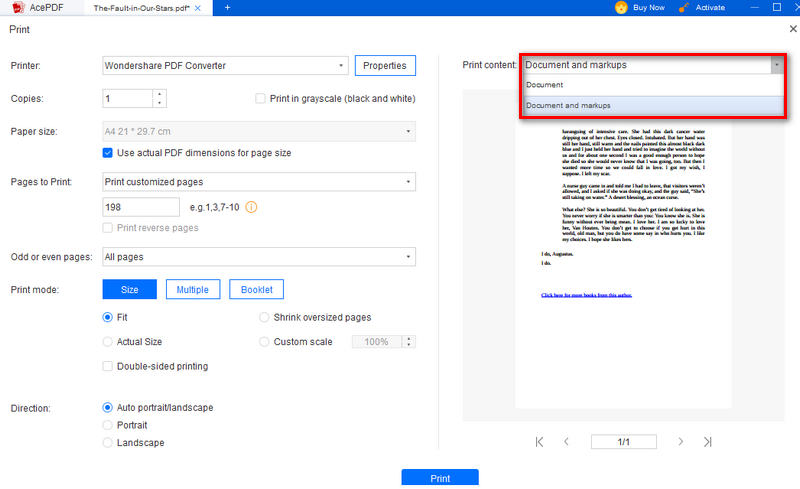Select Fit radio option
Image resolution: width=800 pixels, height=489 pixels.
(108, 317)
